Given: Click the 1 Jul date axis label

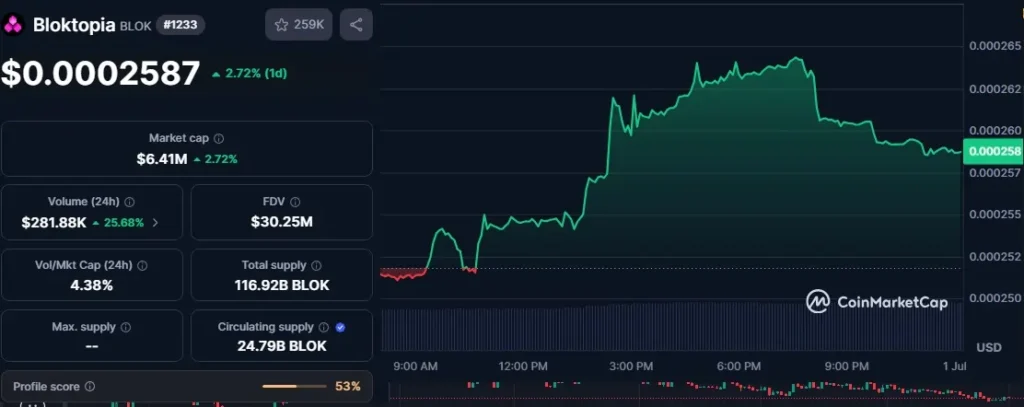Looking at the screenshot, I should coord(955,366).
